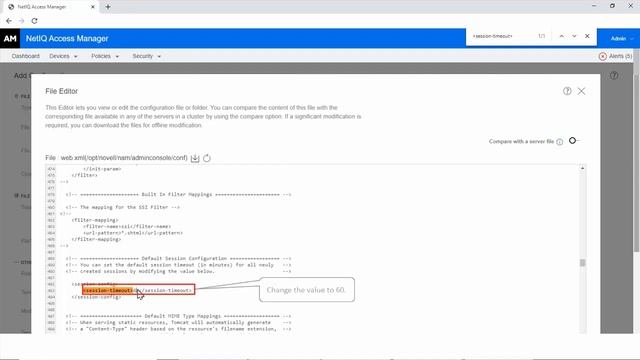Open the Dashboard menu item
640x360 pixels.
26,56
